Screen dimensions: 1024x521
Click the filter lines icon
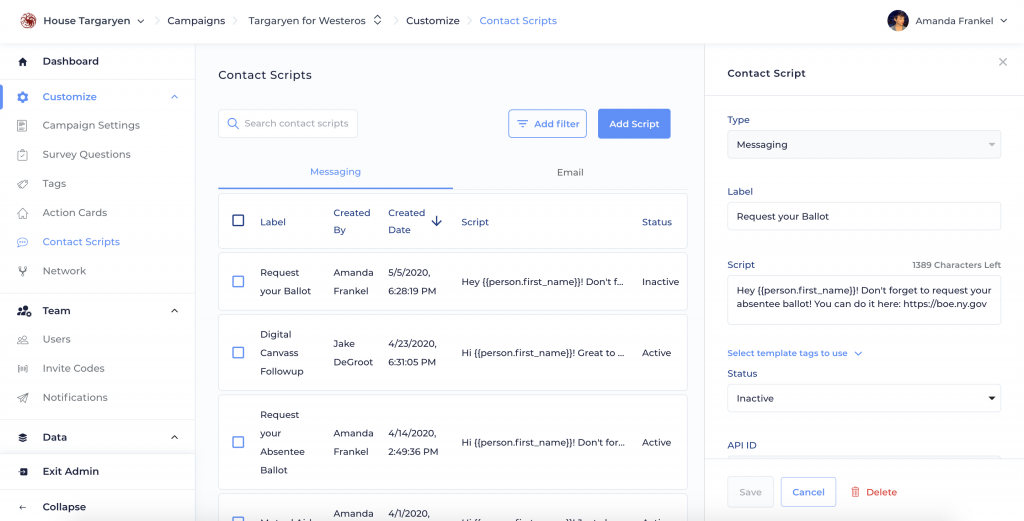tap(522, 124)
